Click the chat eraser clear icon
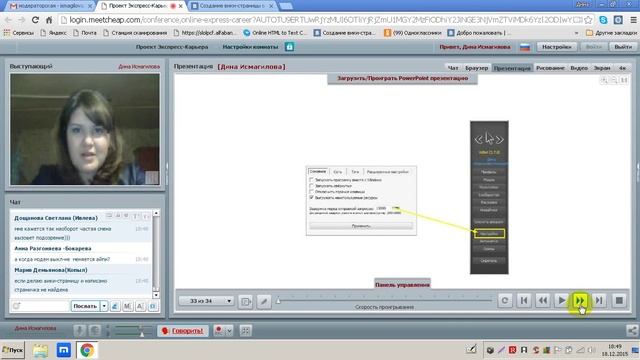Screen dimensions: 640x360 click(x=115, y=306)
